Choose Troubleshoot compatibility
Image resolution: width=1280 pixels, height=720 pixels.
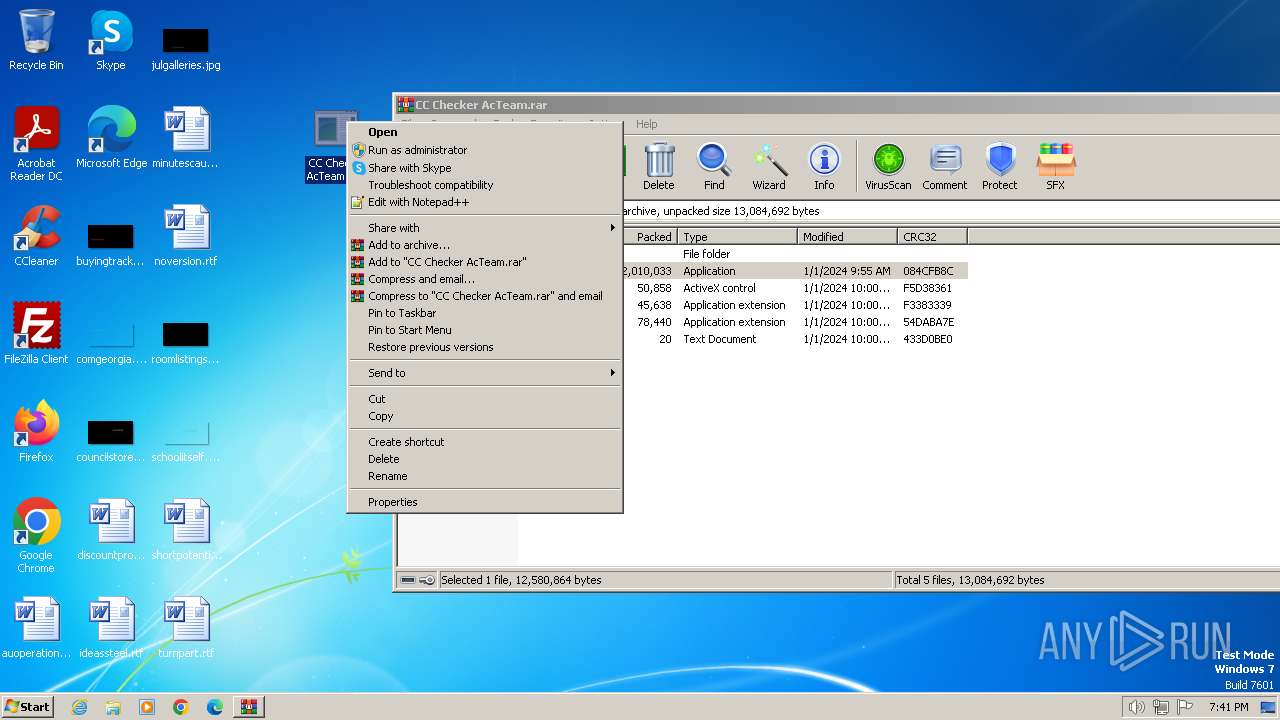pyautogui.click(x=485, y=185)
